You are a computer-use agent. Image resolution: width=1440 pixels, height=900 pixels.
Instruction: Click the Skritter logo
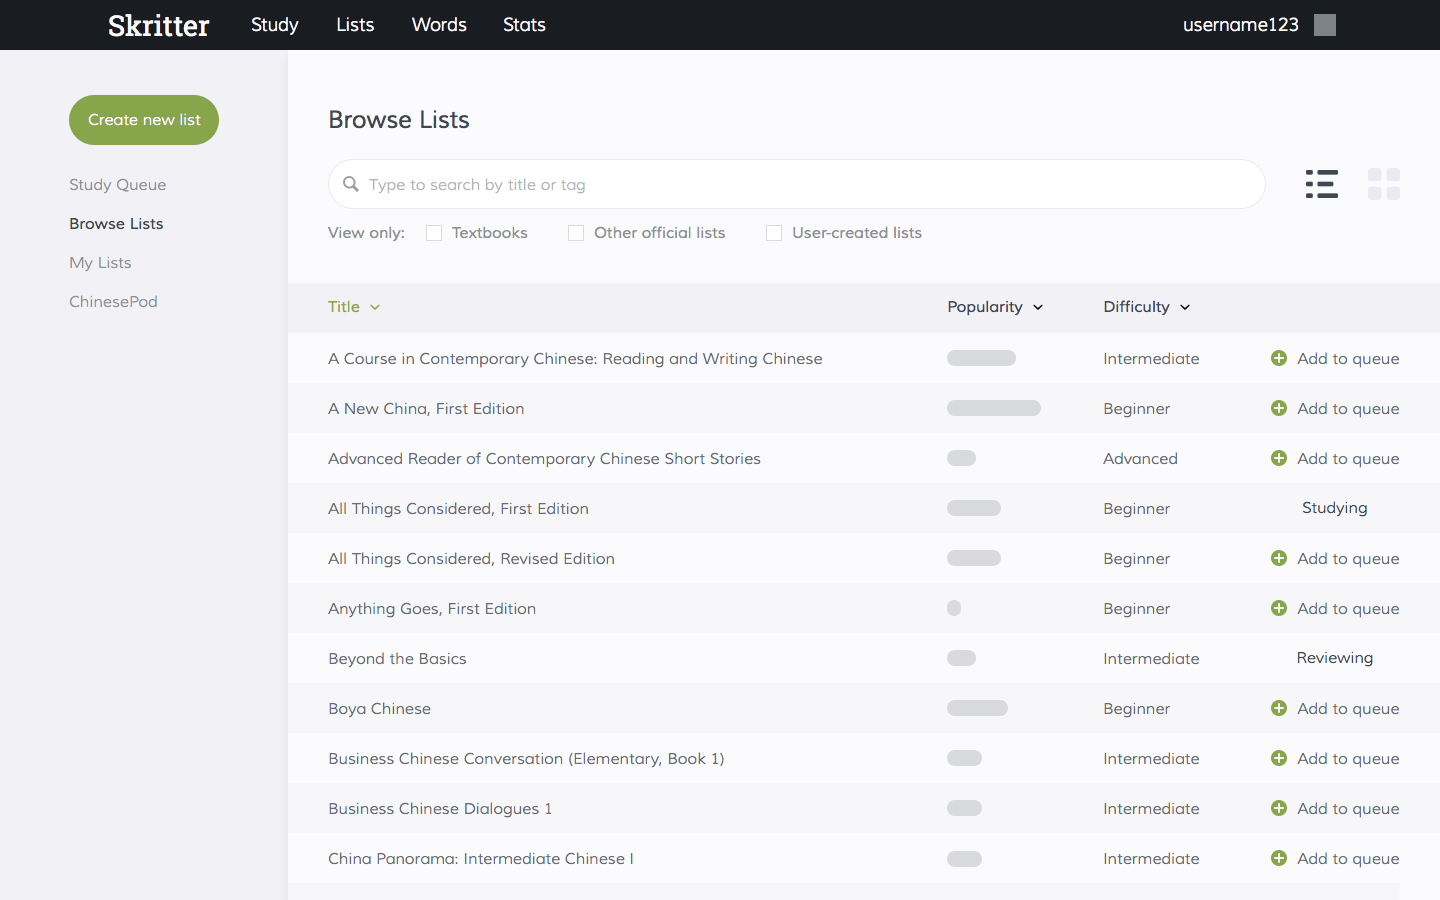[x=158, y=25]
